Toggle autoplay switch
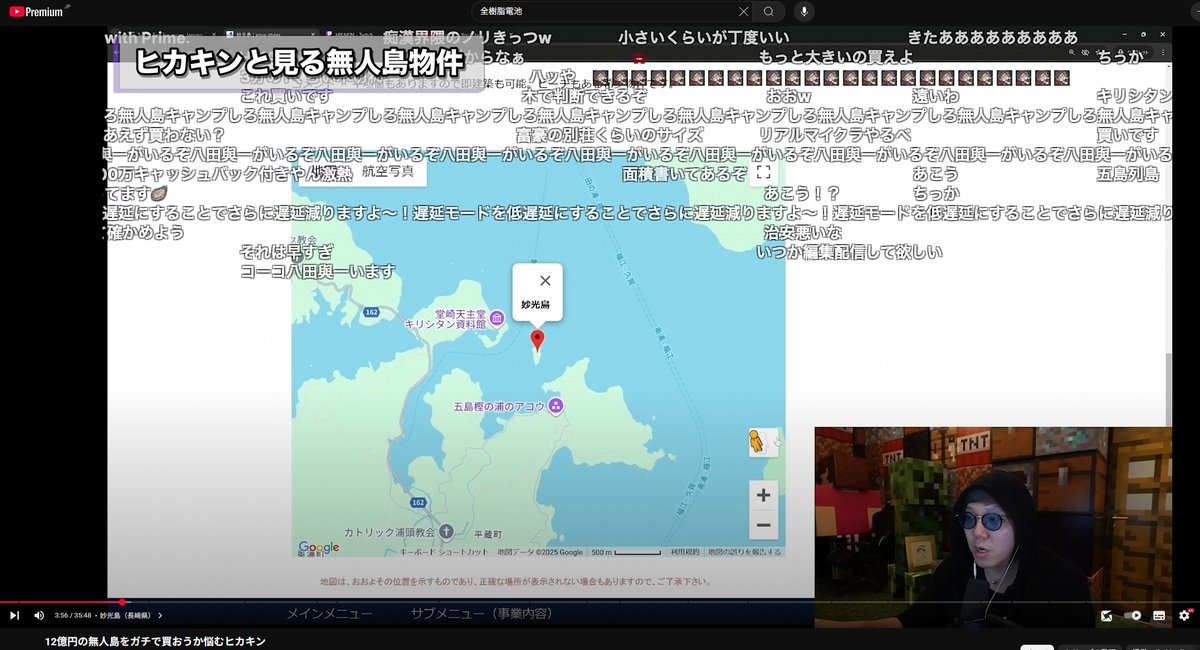The image size is (1200, 650). (1133, 615)
